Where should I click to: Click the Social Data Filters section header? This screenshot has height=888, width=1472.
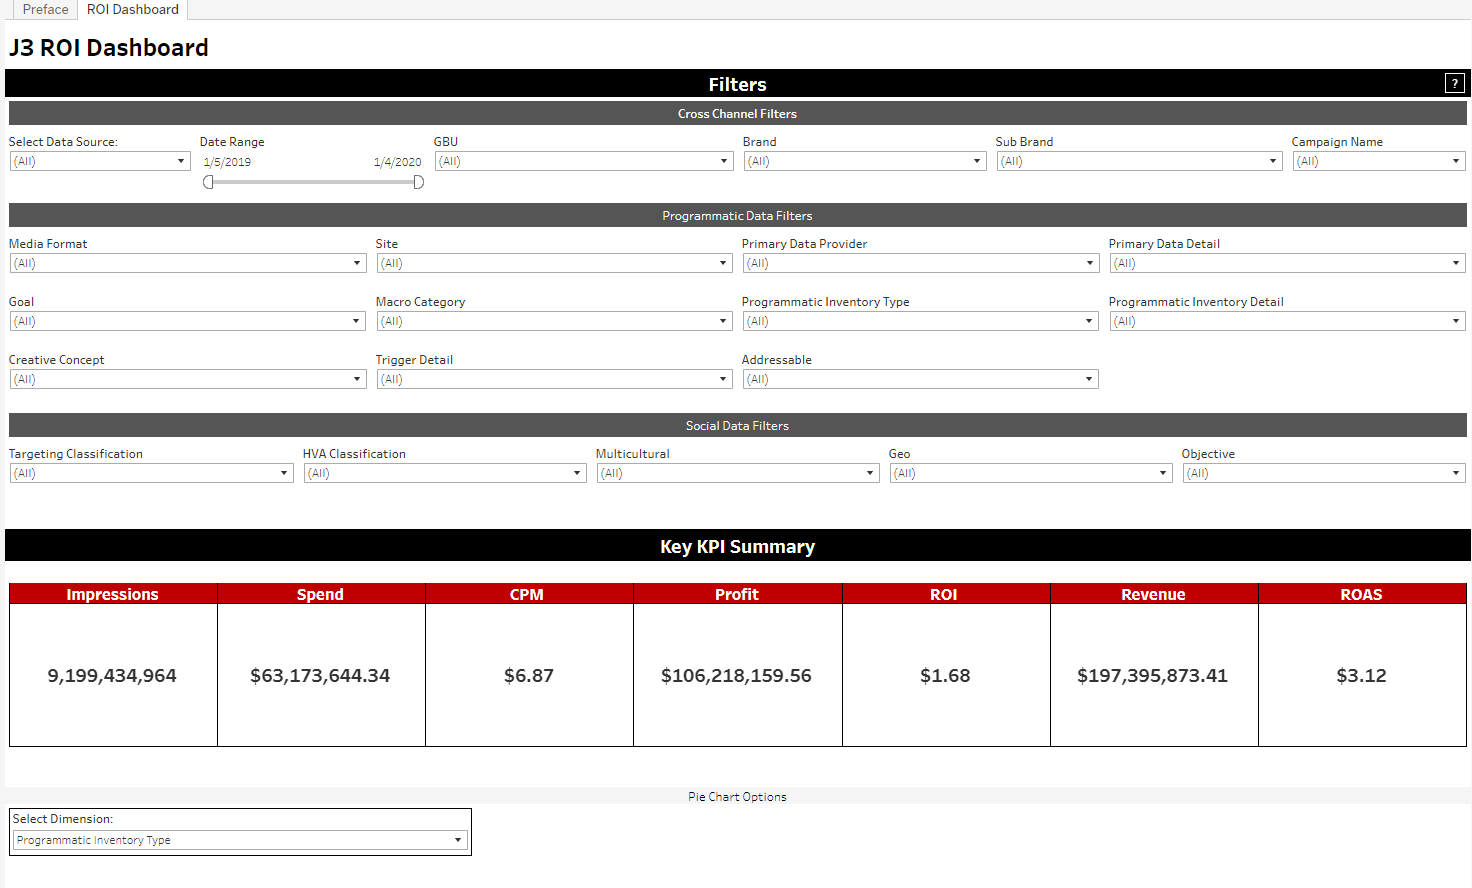[737, 426]
